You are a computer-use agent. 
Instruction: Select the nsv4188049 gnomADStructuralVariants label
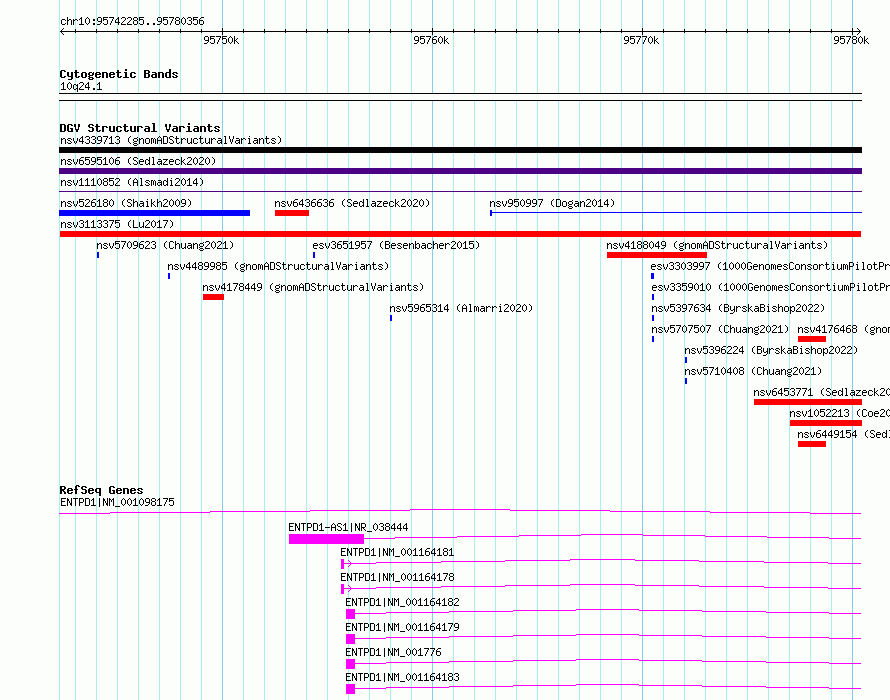pyautogui.click(x=717, y=245)
